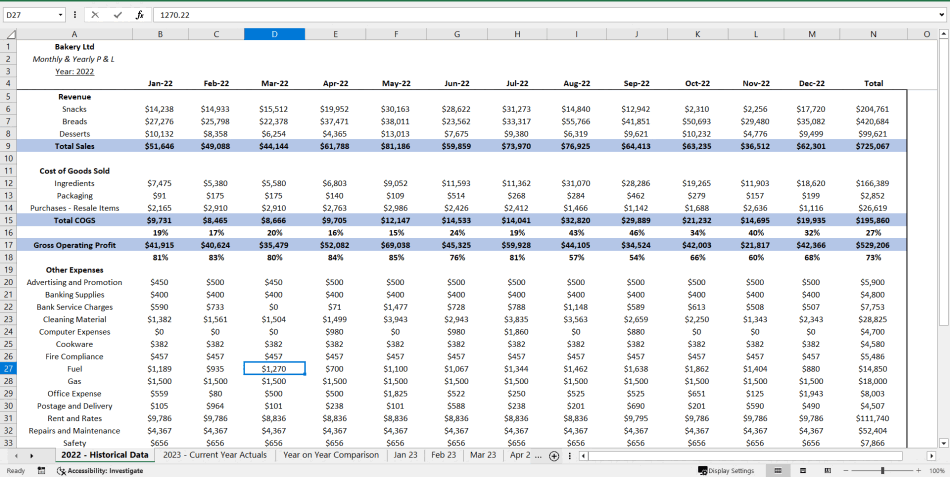Click the Gross Operating Profit label
The height and width of the screenshot is (478, 950).
point(75,245)
